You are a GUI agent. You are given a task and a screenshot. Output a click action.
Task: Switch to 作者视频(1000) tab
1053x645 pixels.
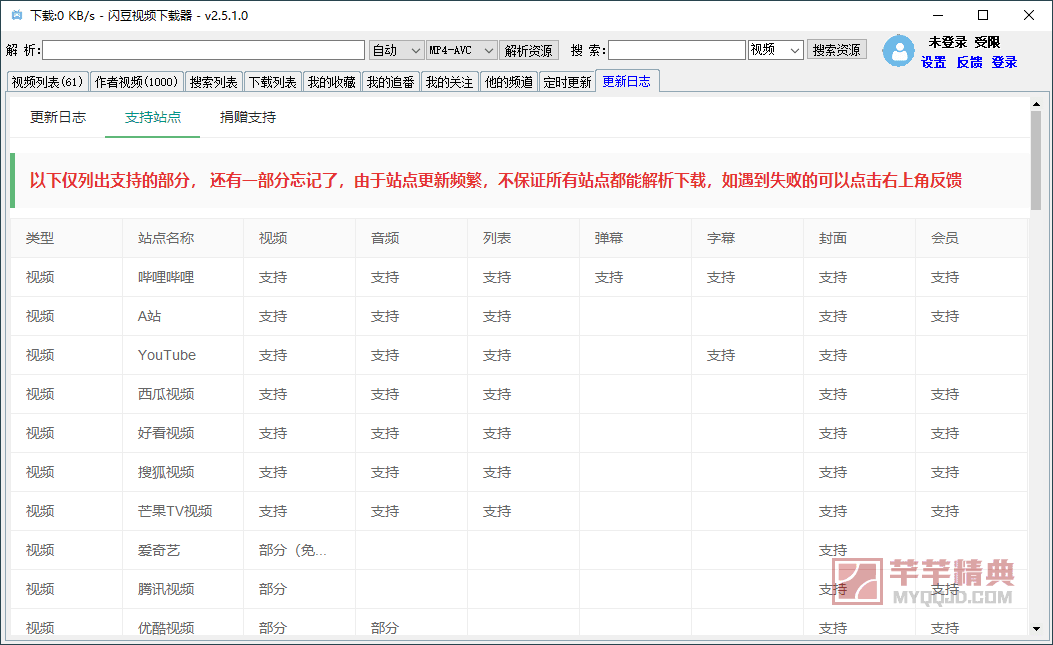[x=136, y=82]
